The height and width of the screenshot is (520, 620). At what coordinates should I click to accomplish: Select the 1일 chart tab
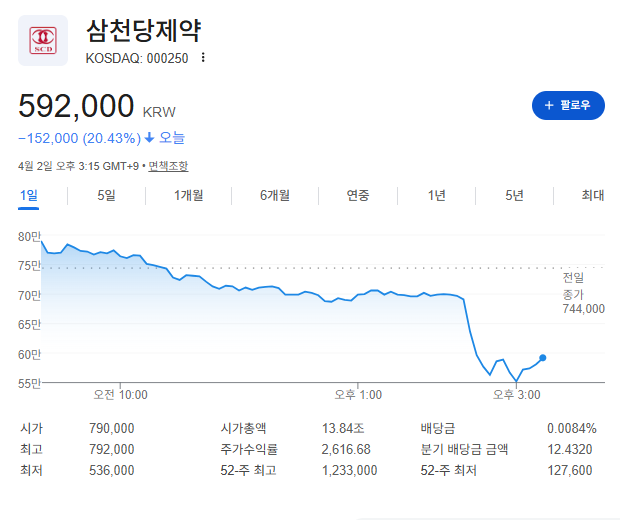point(29,195)
